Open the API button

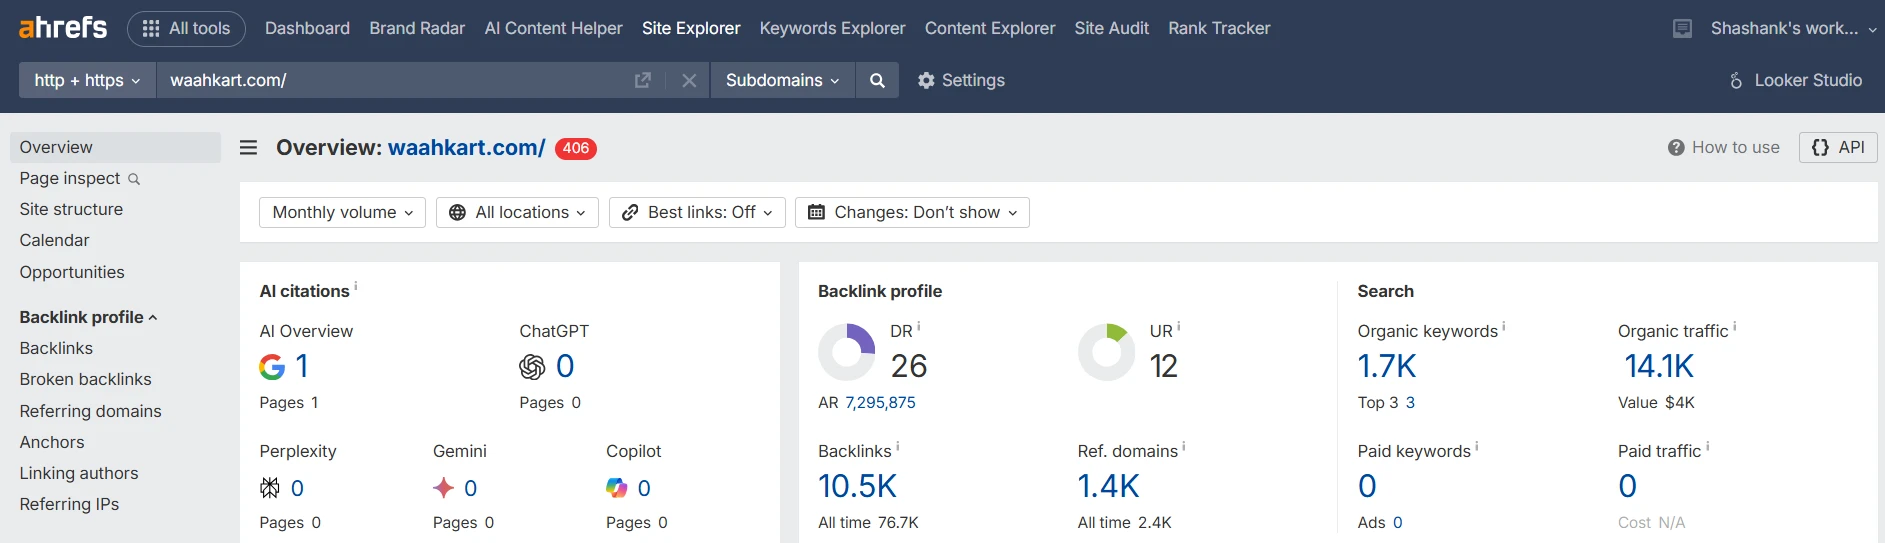(1838, 147)
